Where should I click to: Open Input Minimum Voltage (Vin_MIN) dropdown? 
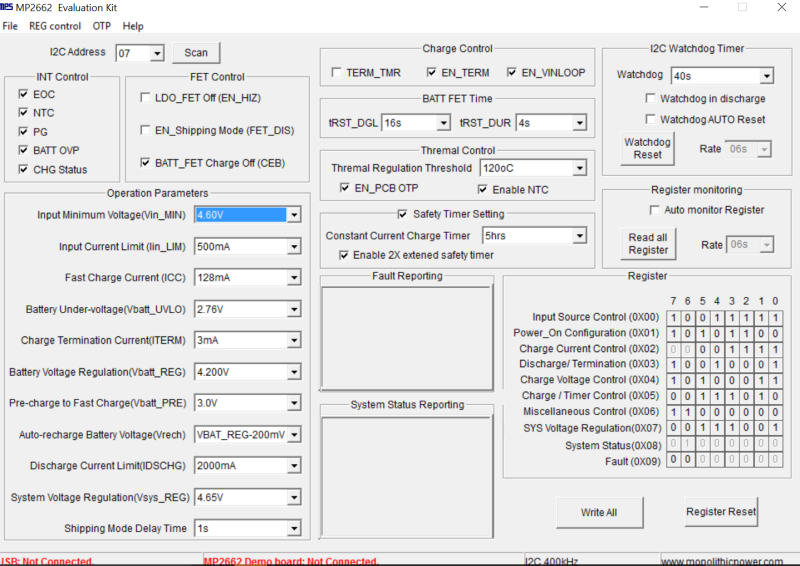pos(294,215)
